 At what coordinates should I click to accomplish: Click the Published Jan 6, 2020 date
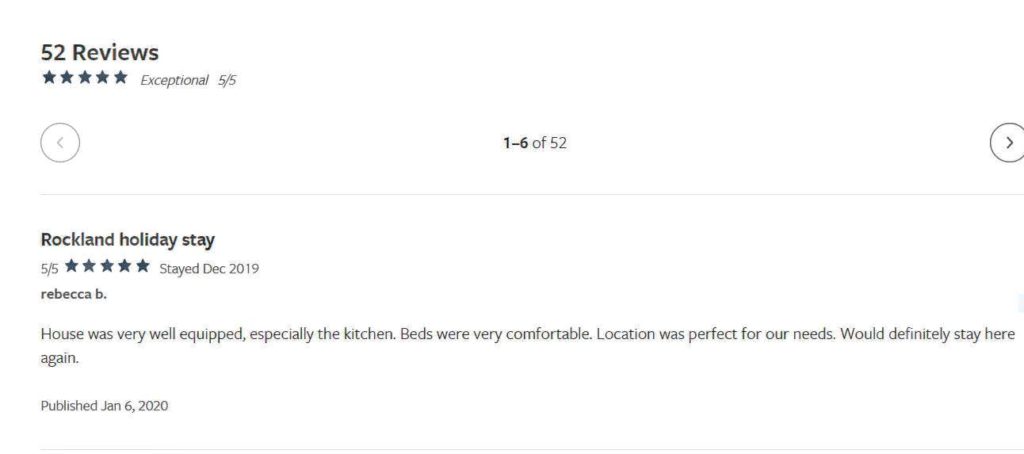coord(104,406)
